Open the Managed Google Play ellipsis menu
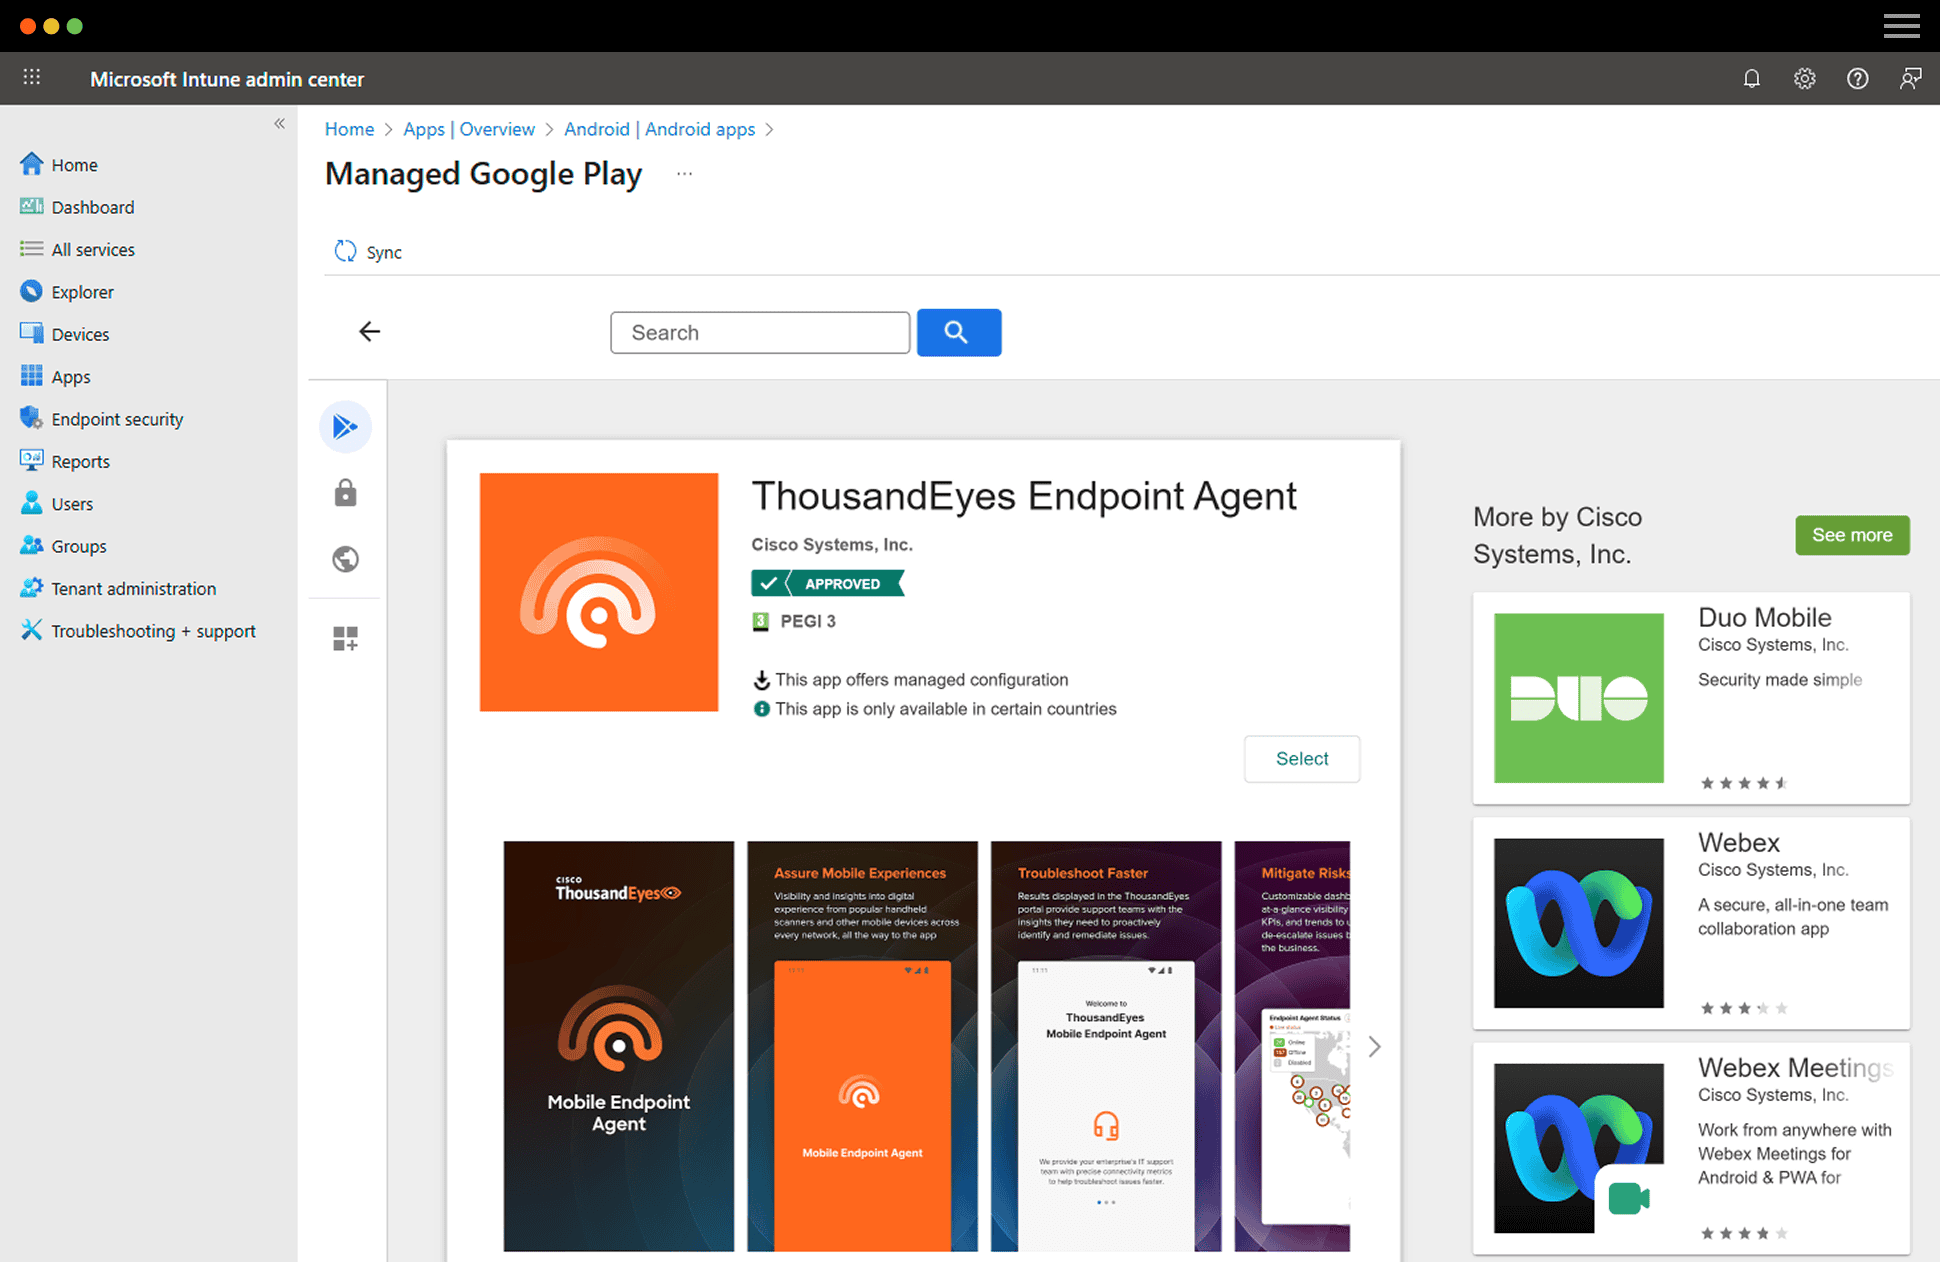Screen dimensions: 1940x1262 click(x=684, y=173)
